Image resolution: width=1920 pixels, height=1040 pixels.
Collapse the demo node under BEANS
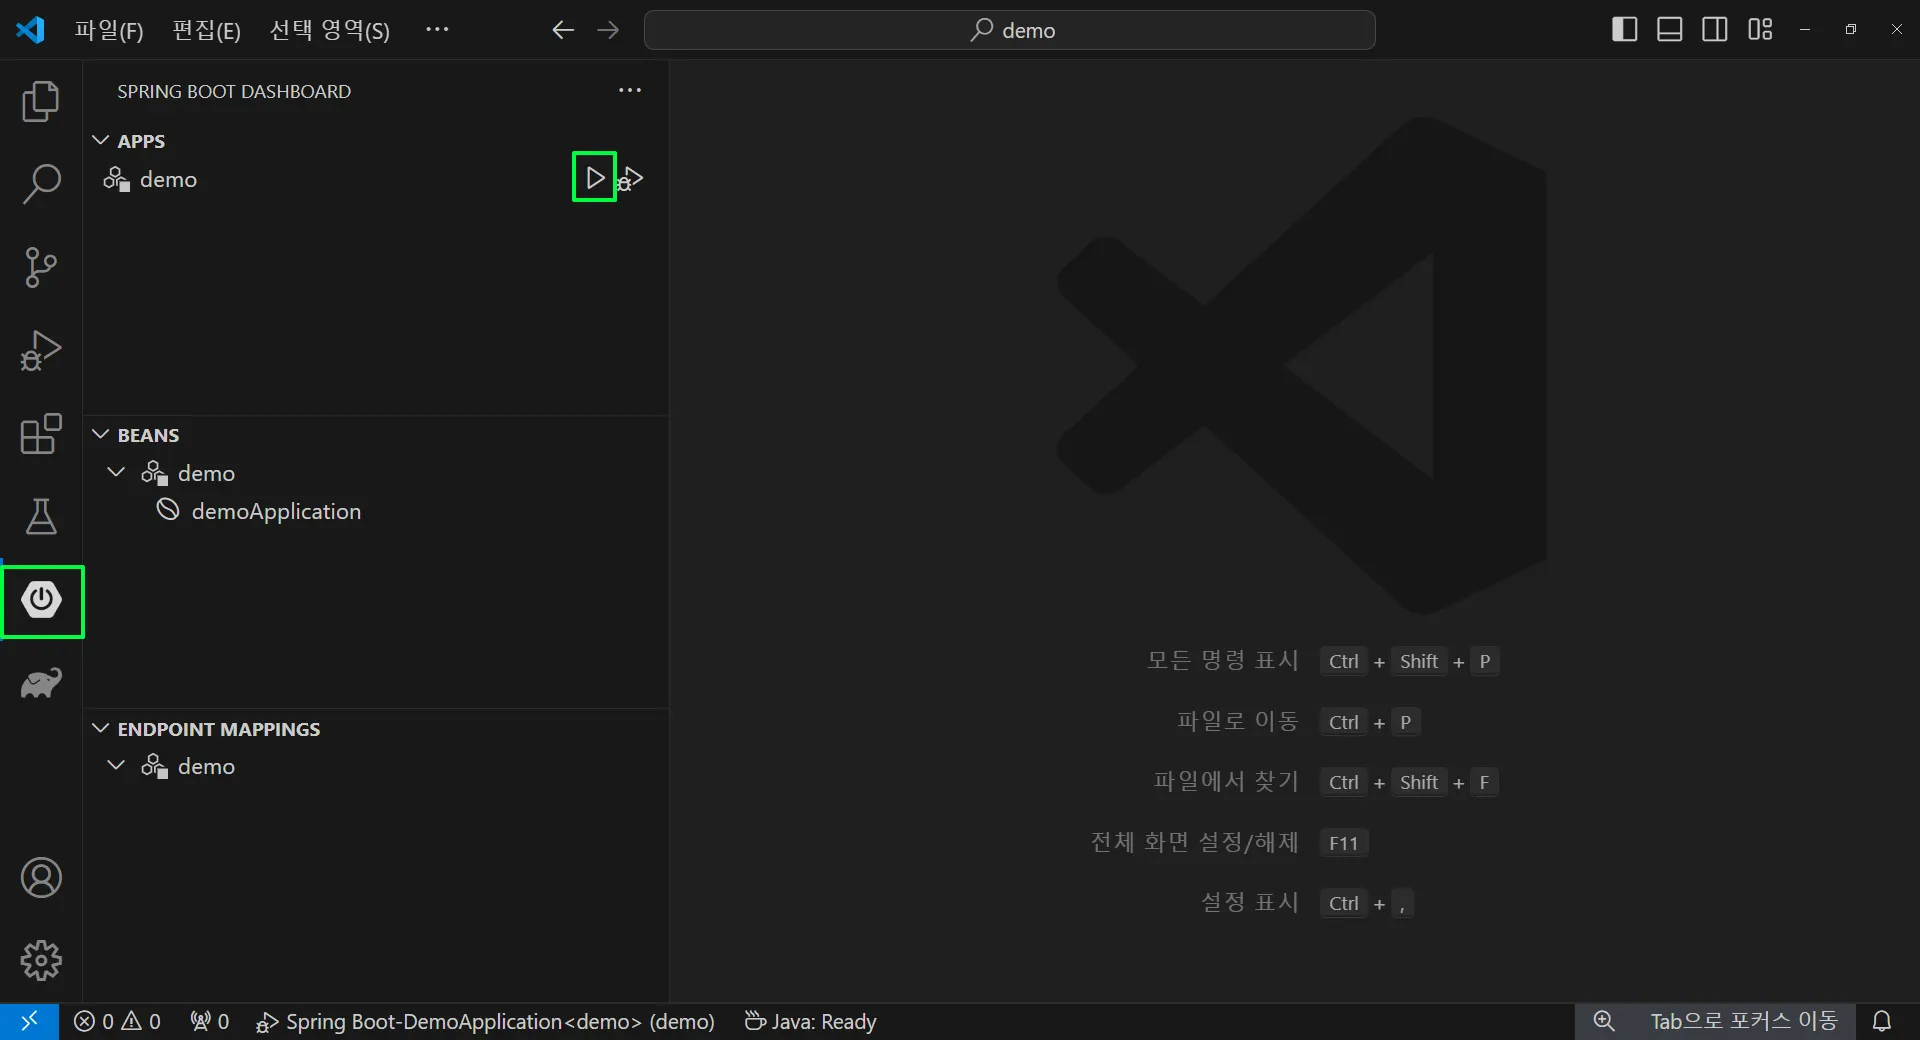[x=116, y=472]
